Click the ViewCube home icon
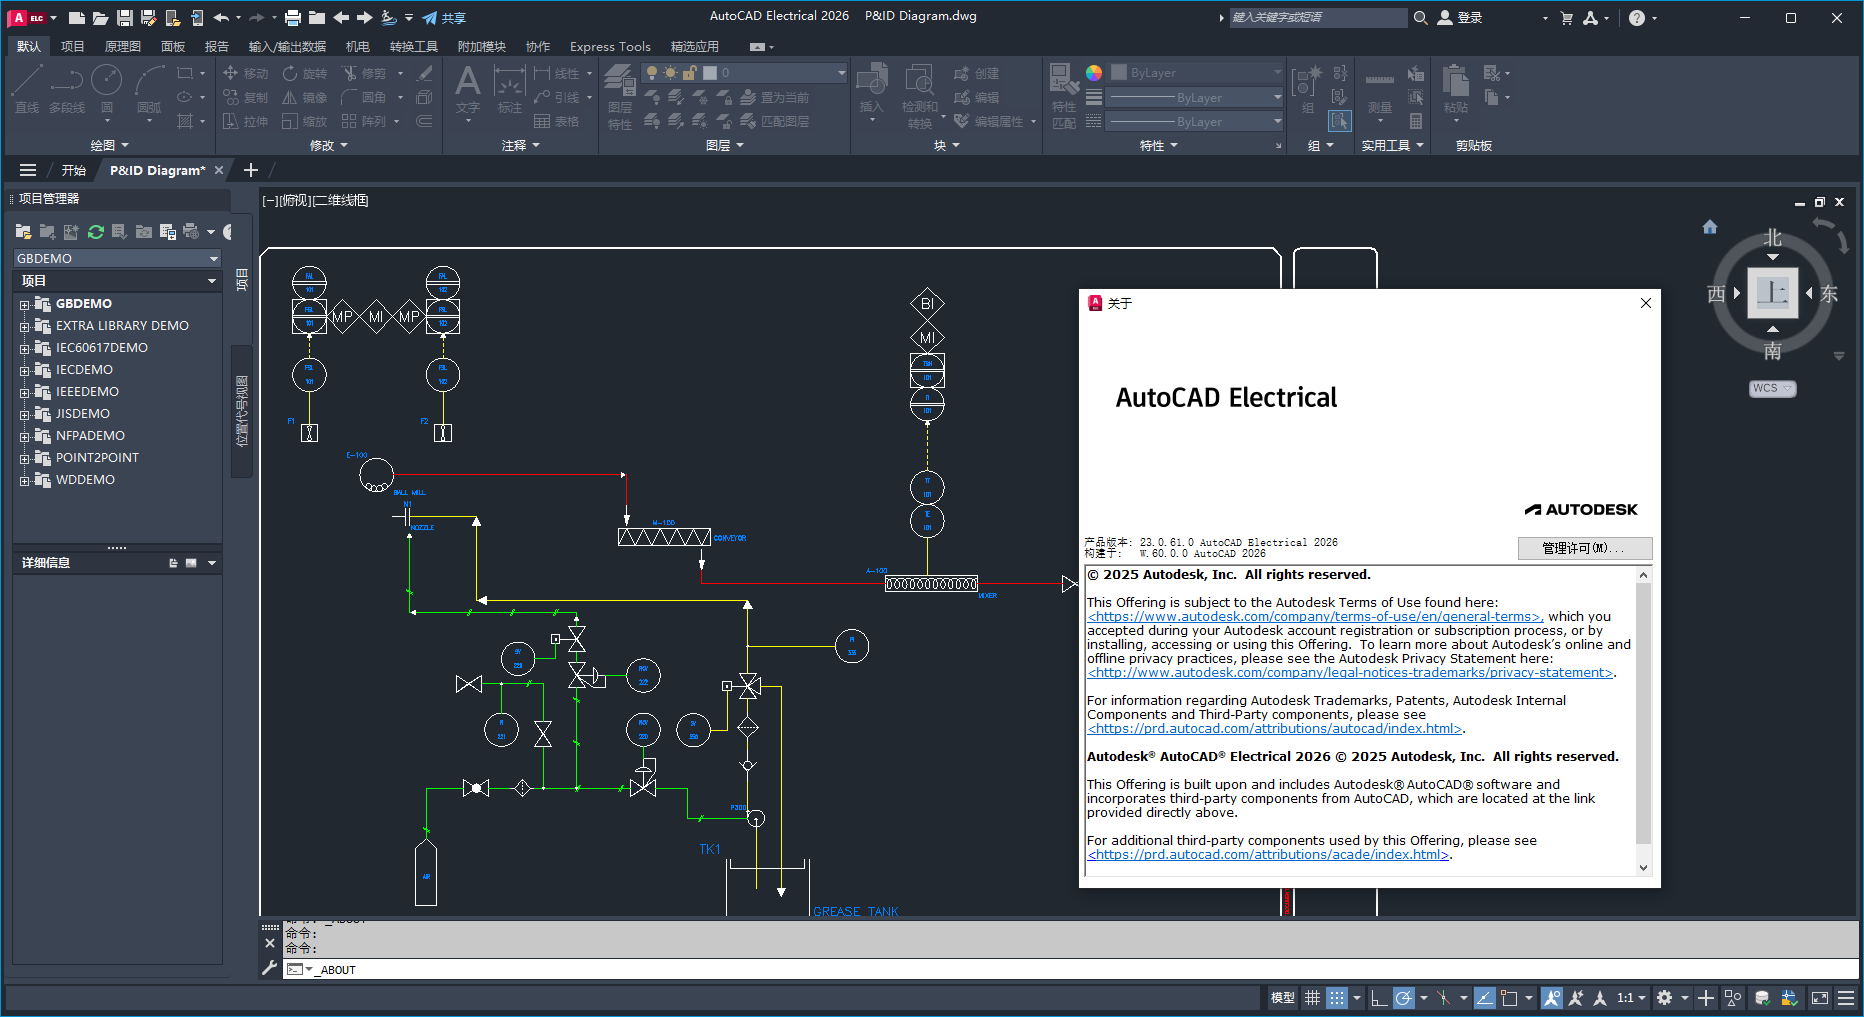 pyautogui.click(x=1710, y=227)
